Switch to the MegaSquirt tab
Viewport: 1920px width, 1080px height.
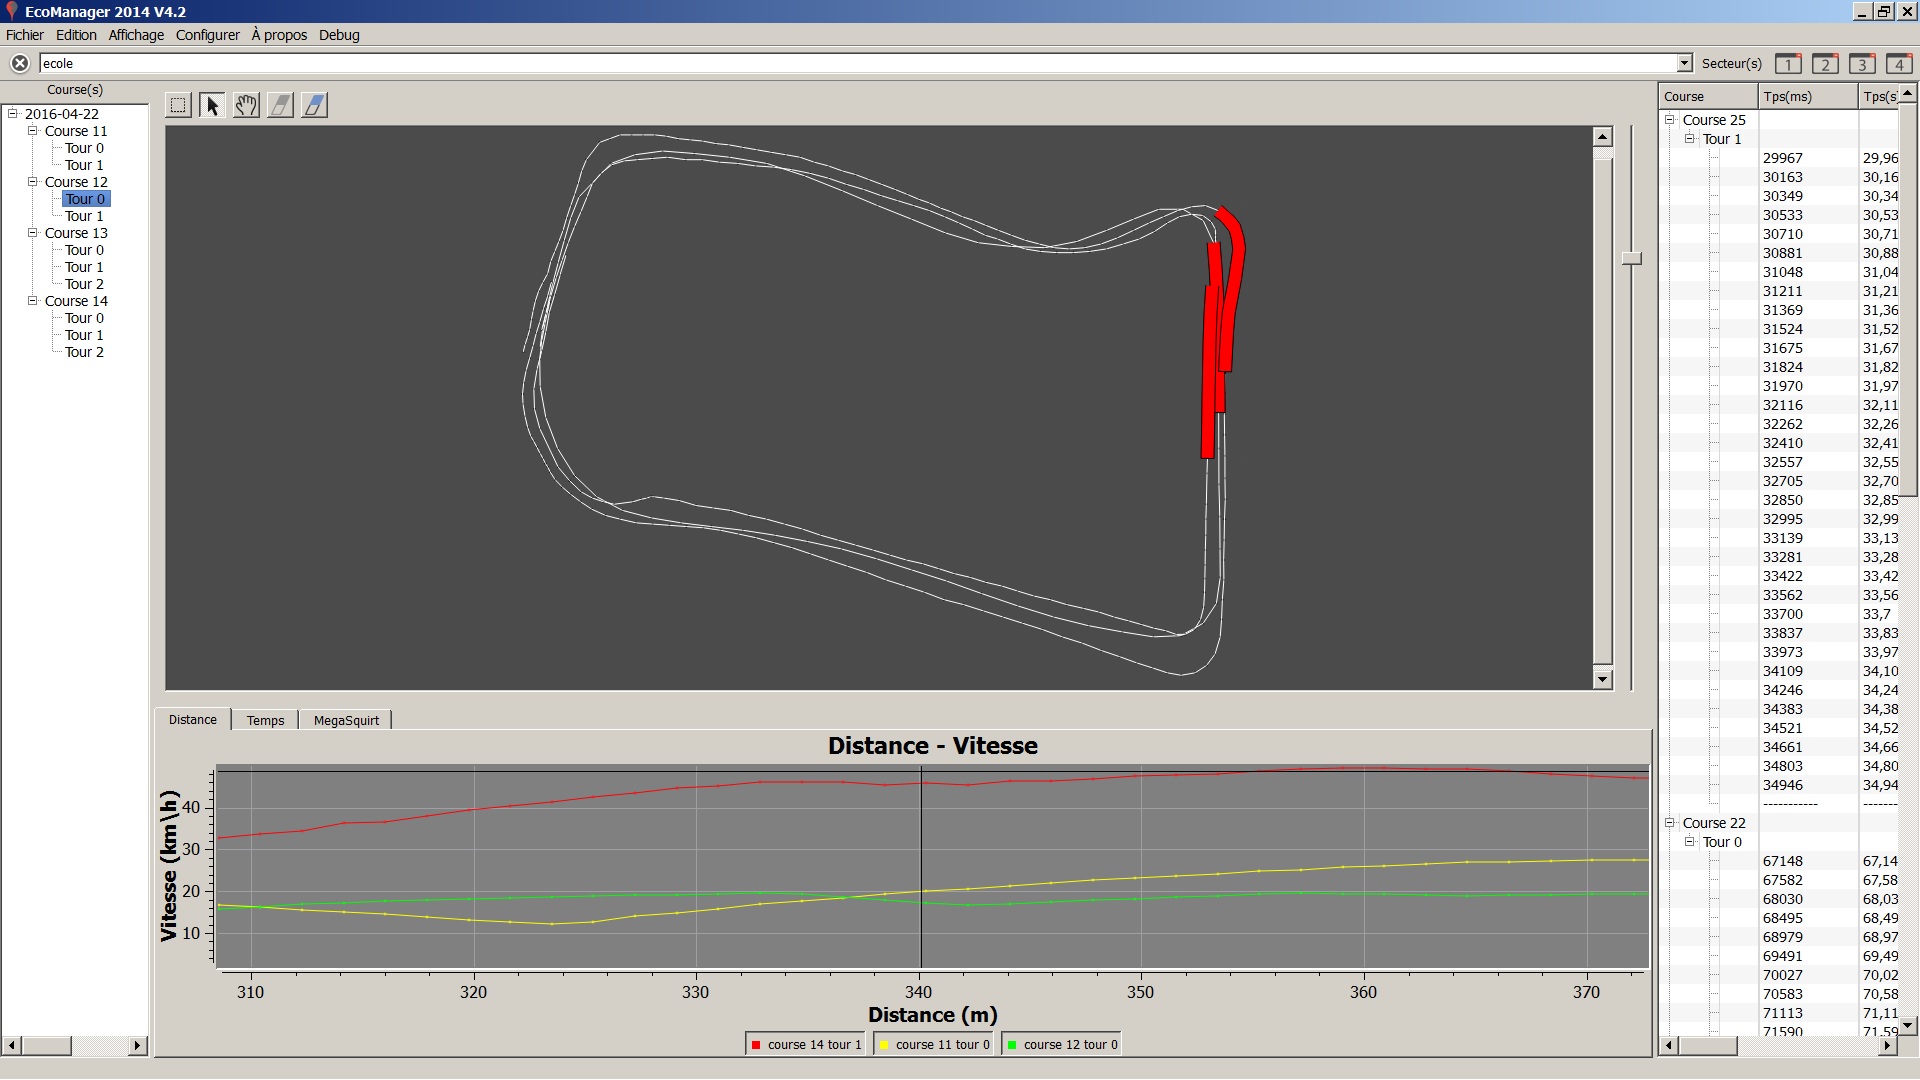(346, 720)
